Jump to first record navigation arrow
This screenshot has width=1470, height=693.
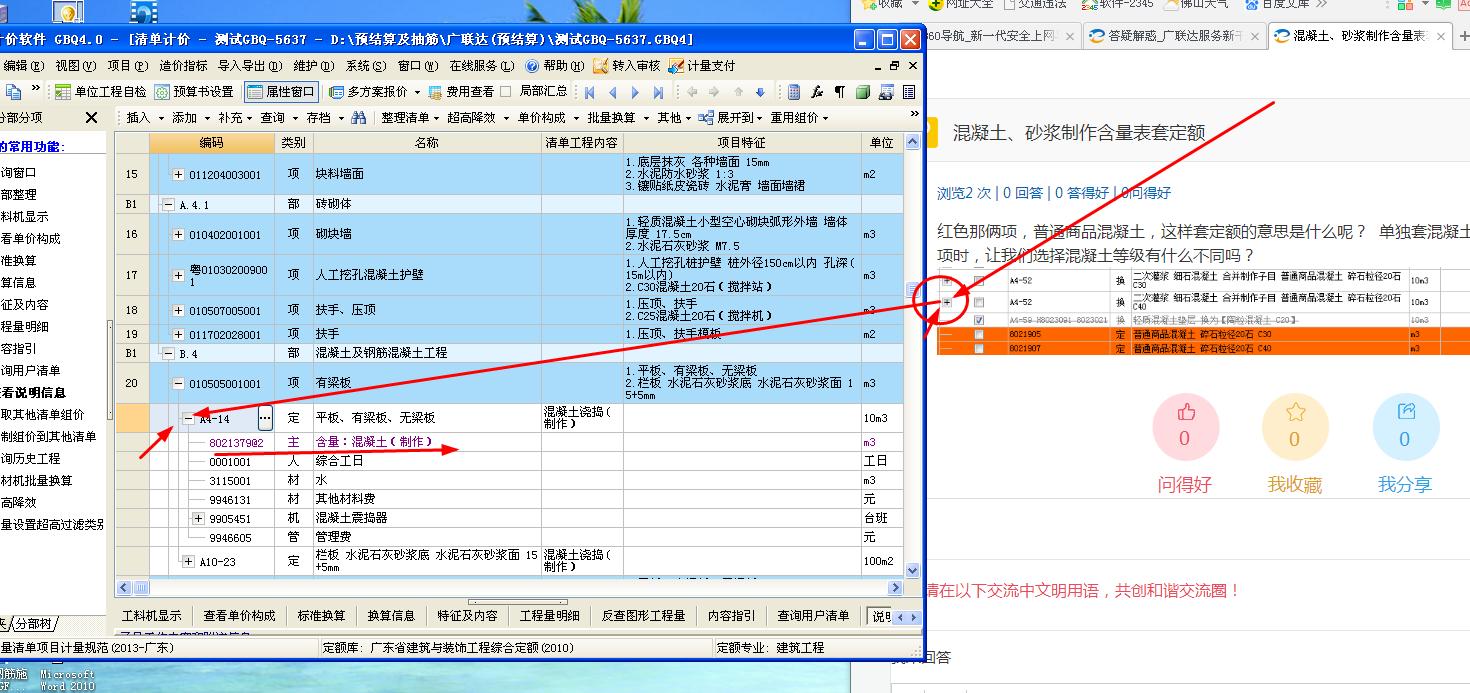point(590,92)
